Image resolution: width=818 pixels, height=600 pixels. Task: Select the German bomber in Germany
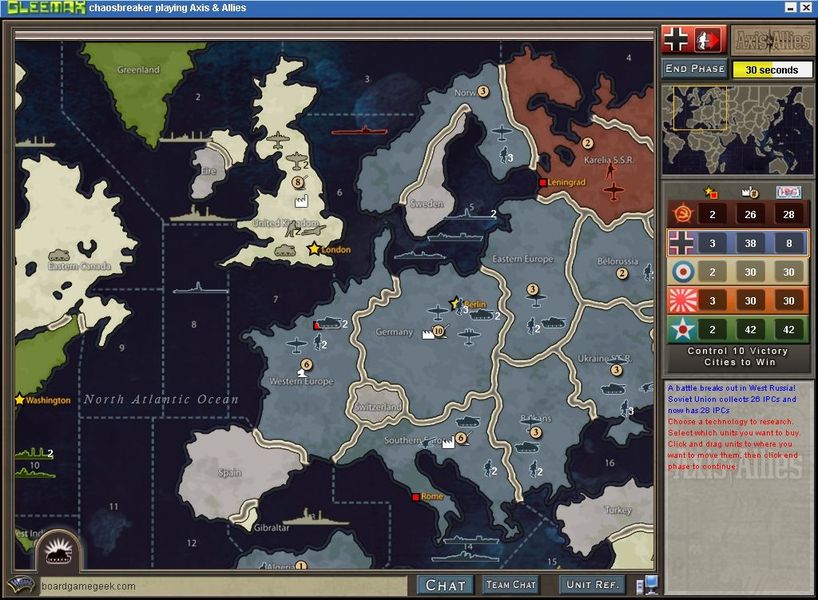[x=468, y=337]
